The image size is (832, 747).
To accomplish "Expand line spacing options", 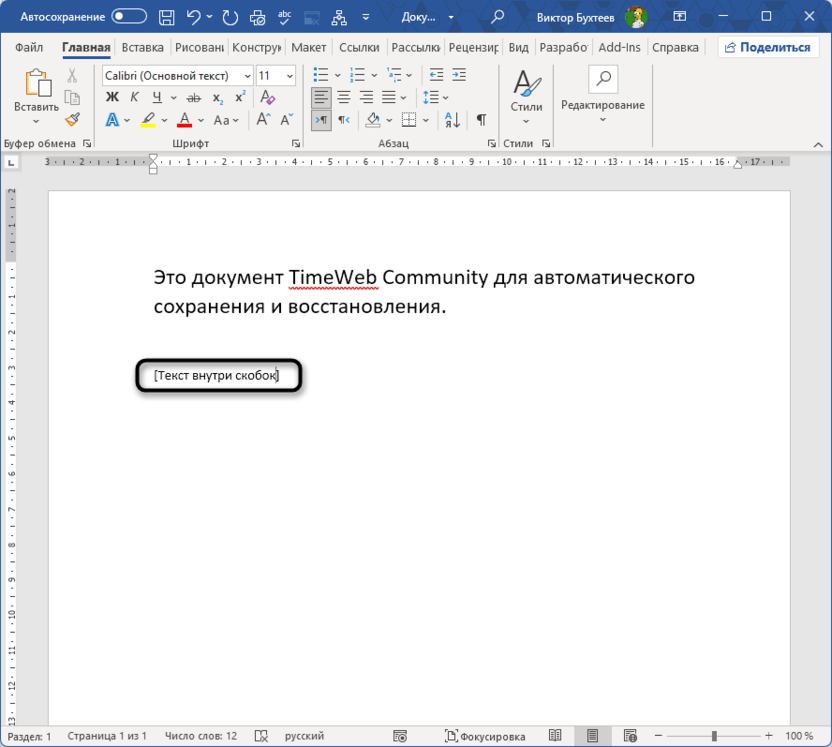I will click(x=445, y=98).
